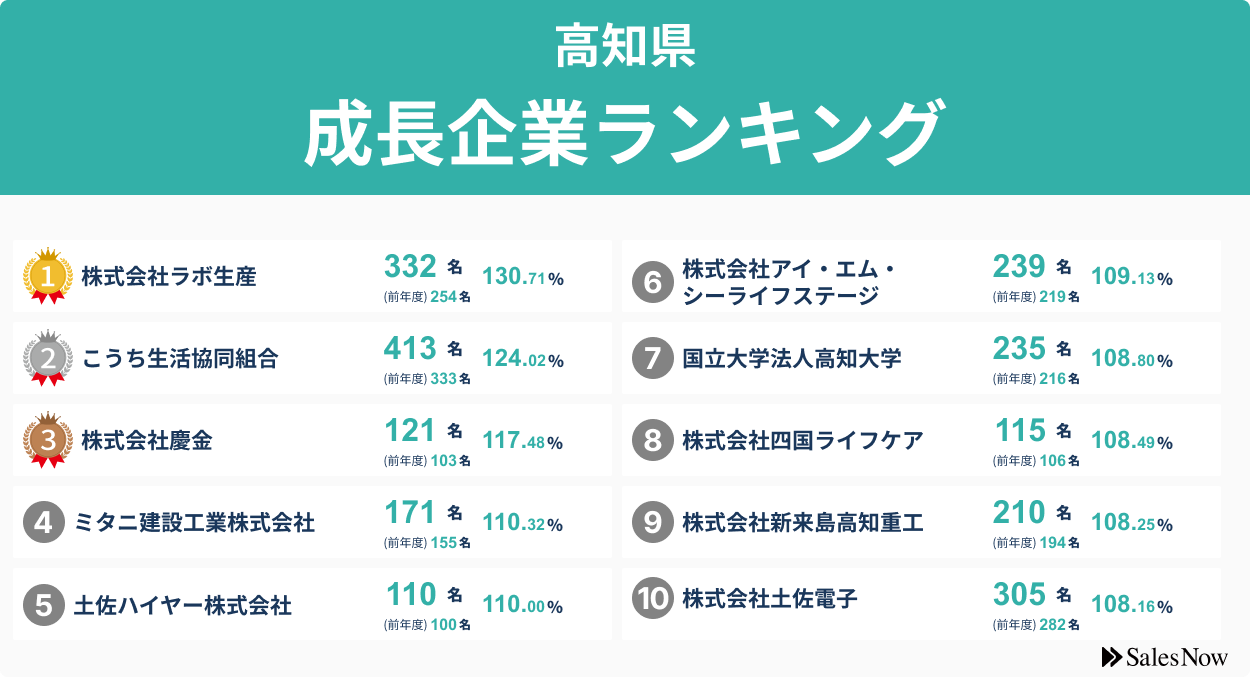Click the SalesNow logo
The image size is (1250, 677).
pyautogui.click(x=1164, y=657)
